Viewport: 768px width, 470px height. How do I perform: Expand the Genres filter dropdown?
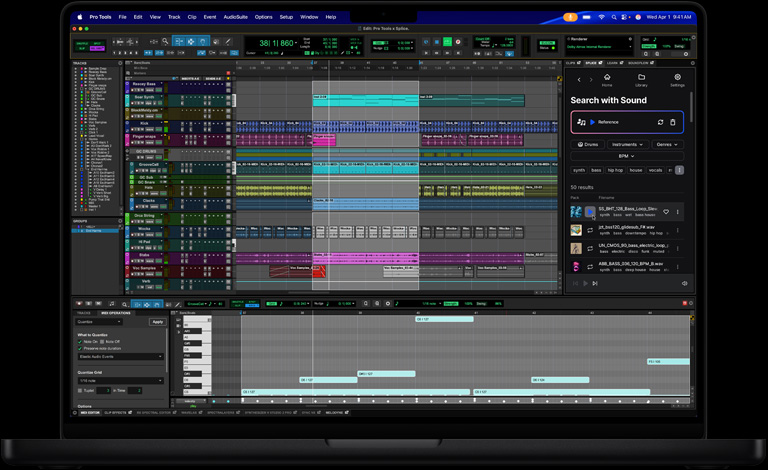pyautogui.click(x=667, y=144)
